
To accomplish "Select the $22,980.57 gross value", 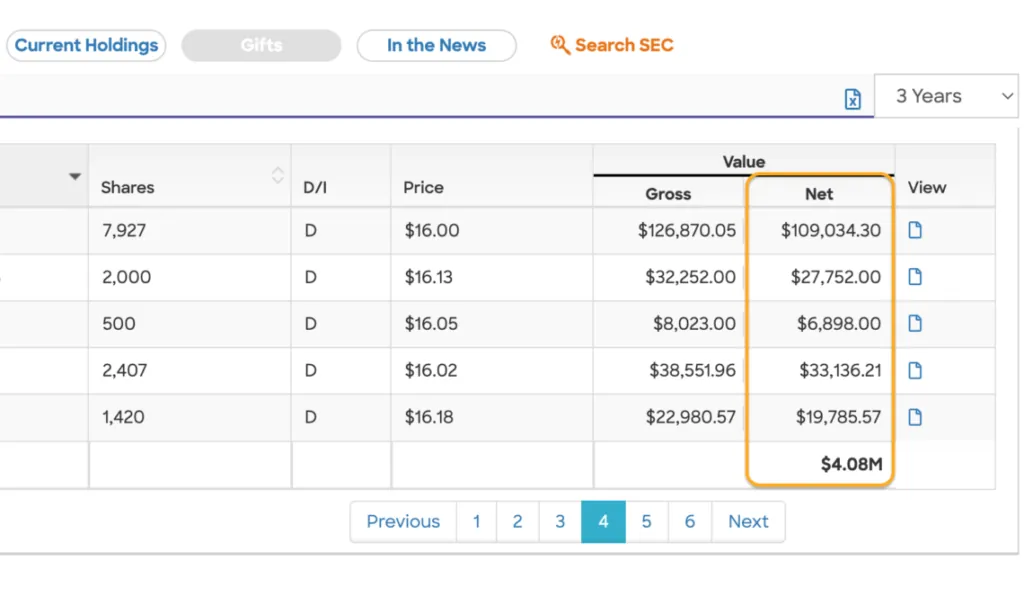I will 691,417.
